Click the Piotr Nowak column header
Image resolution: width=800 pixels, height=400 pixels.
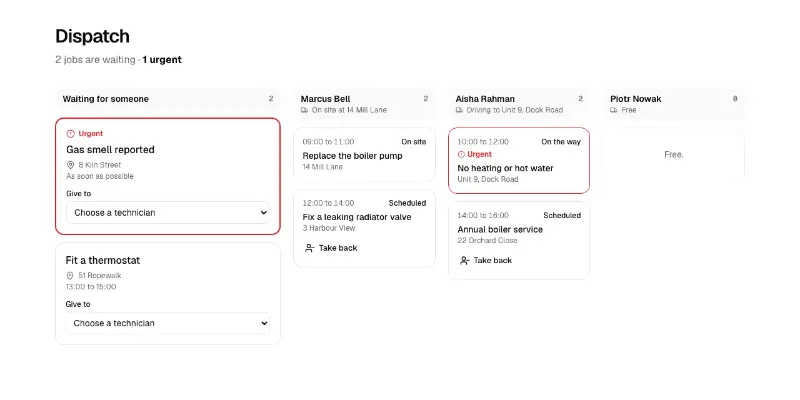click(673, 104)
